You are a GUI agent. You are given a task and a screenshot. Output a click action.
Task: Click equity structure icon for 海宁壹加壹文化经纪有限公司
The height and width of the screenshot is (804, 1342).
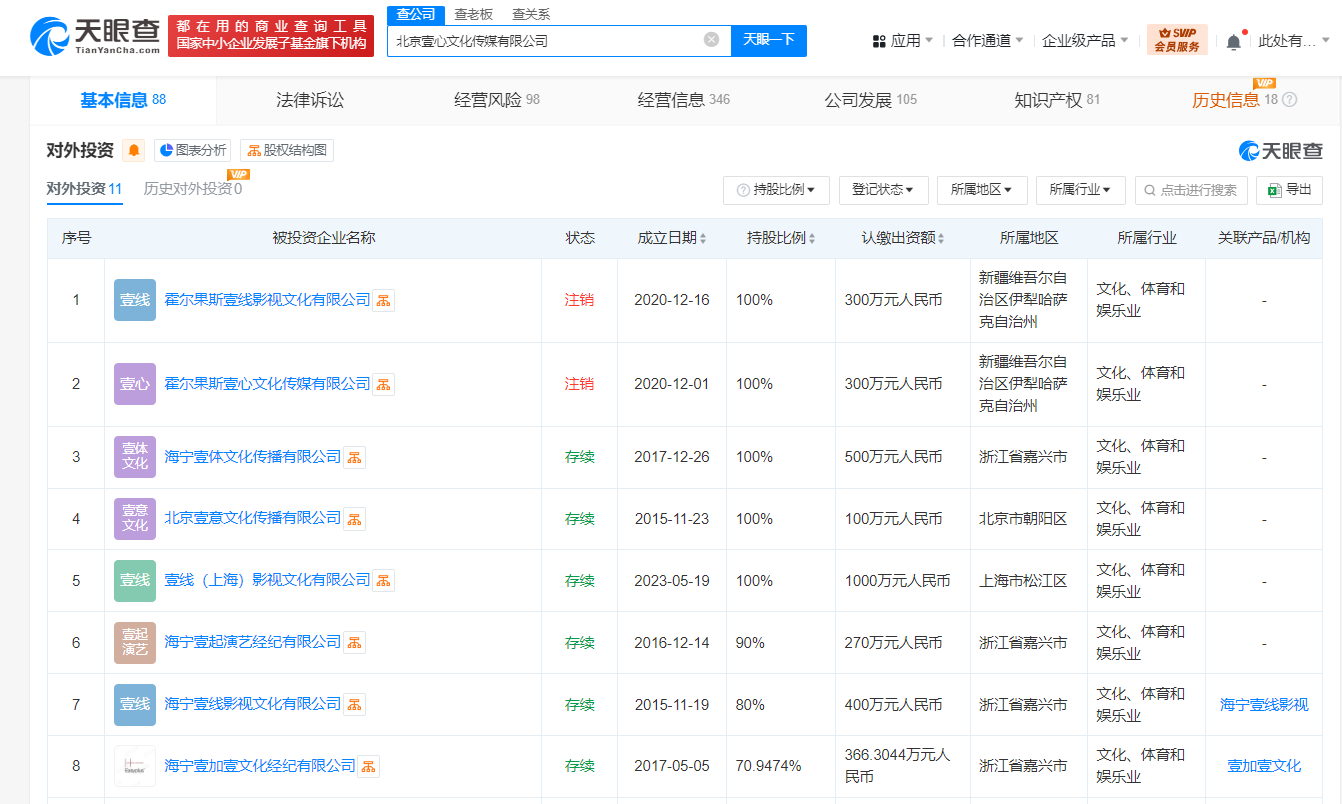[369, 766]
